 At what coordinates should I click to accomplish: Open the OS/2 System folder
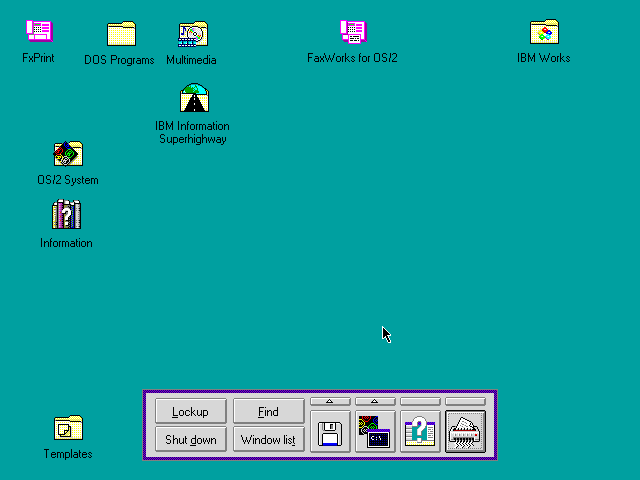click(68, 153)
